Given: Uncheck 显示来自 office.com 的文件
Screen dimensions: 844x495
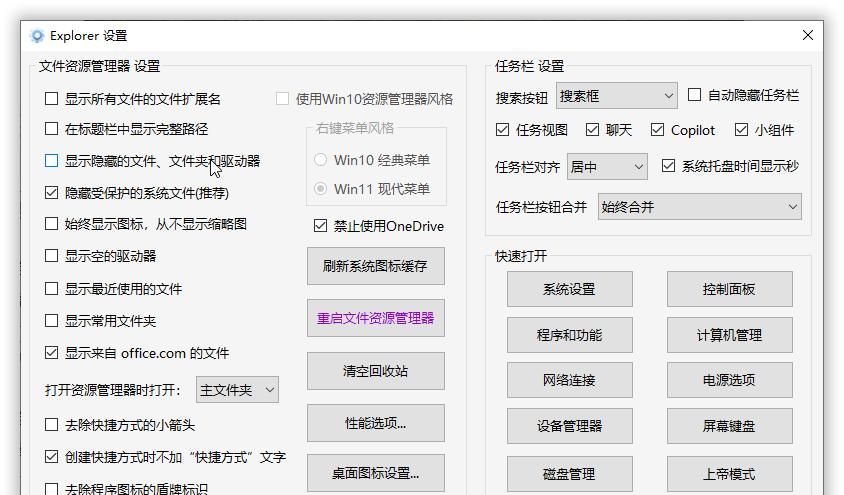Looking at the screenshot, I should coord(51,353).
